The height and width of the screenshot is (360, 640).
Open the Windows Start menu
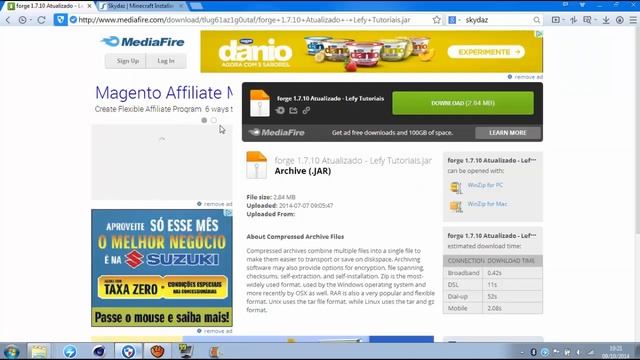tap(11, 351)
